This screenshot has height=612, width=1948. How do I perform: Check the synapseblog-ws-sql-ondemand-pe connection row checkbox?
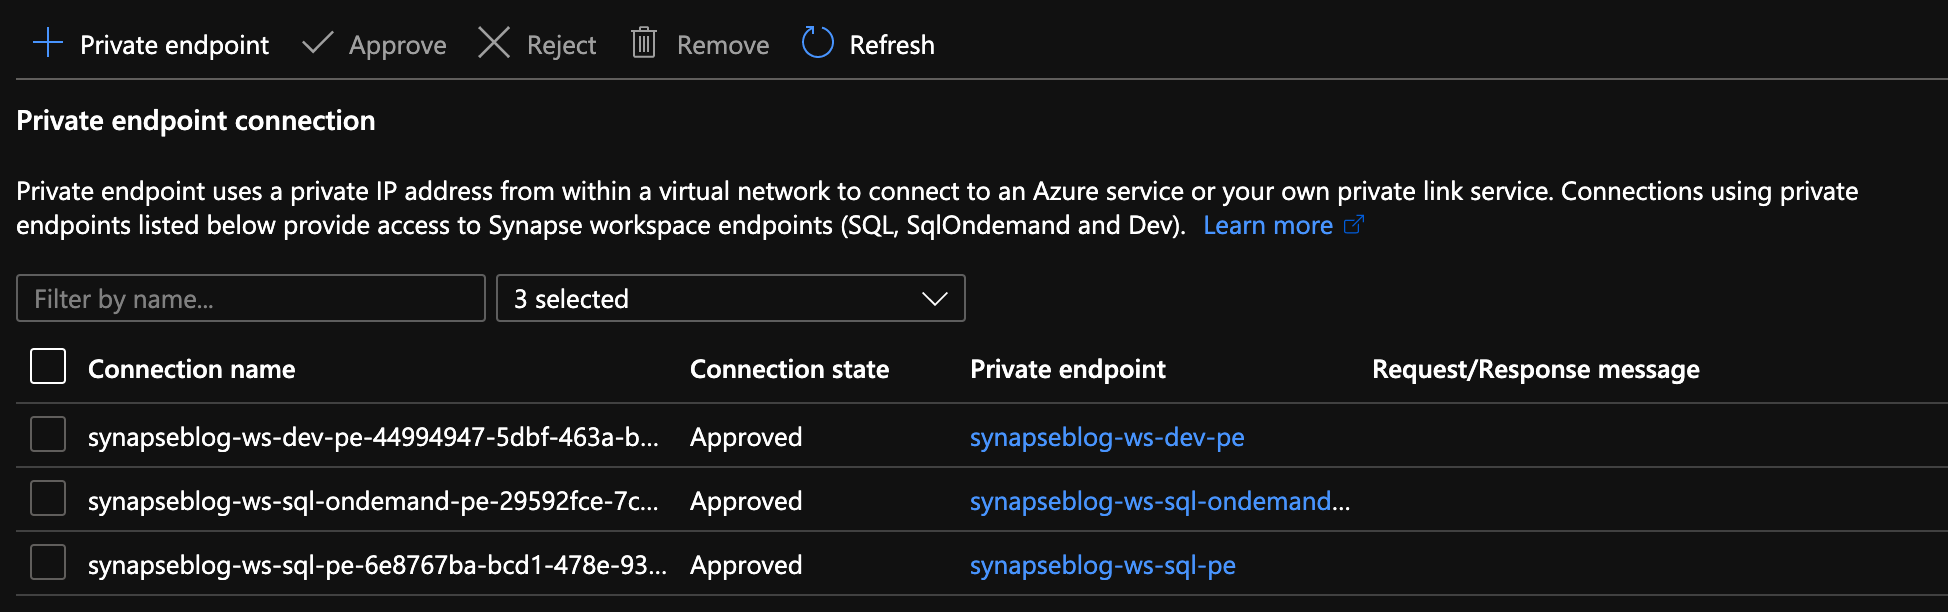[48, 498]
